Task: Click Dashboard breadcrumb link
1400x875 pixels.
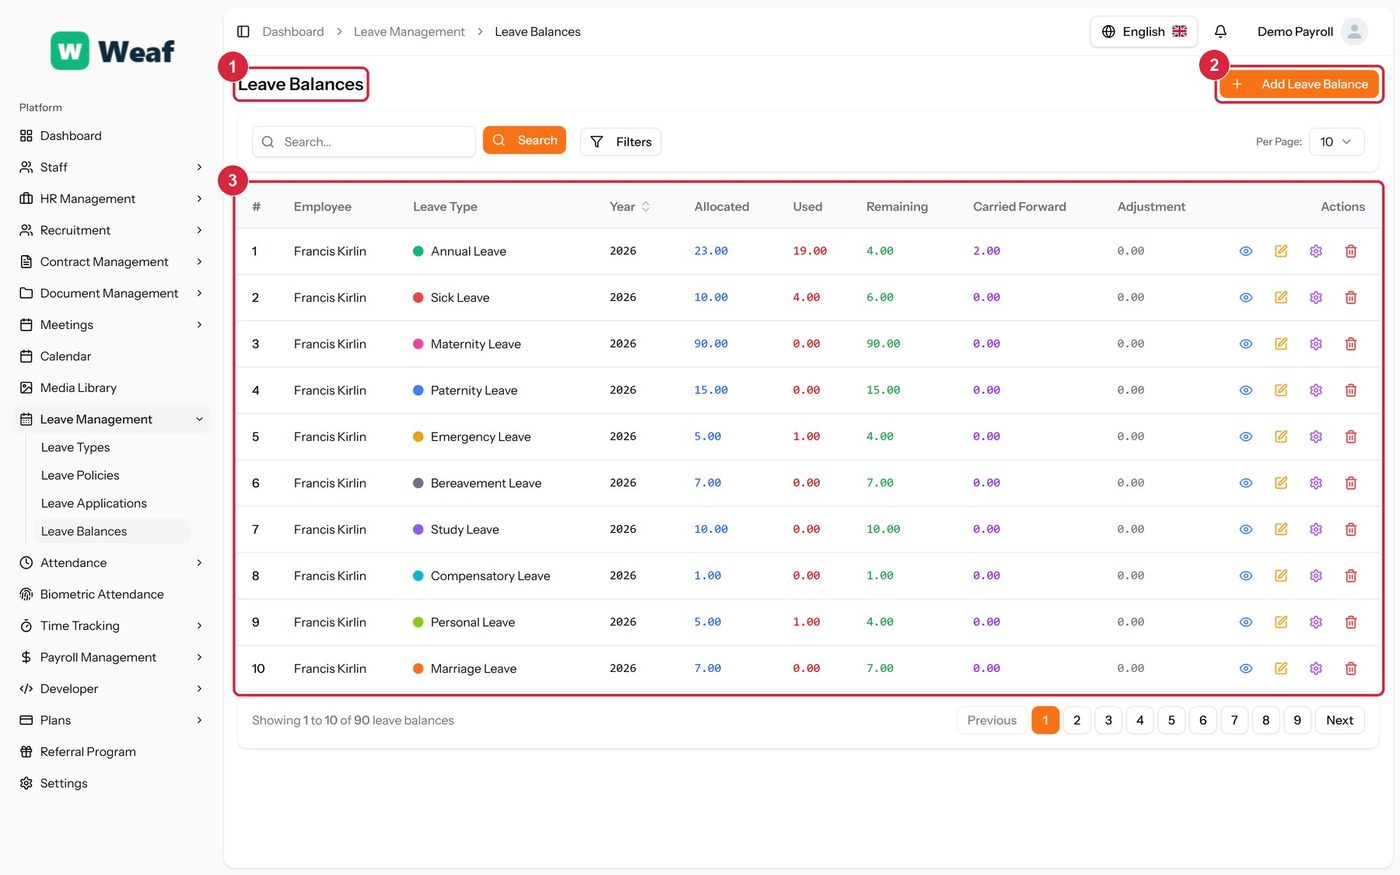Action: pos(293,32)
